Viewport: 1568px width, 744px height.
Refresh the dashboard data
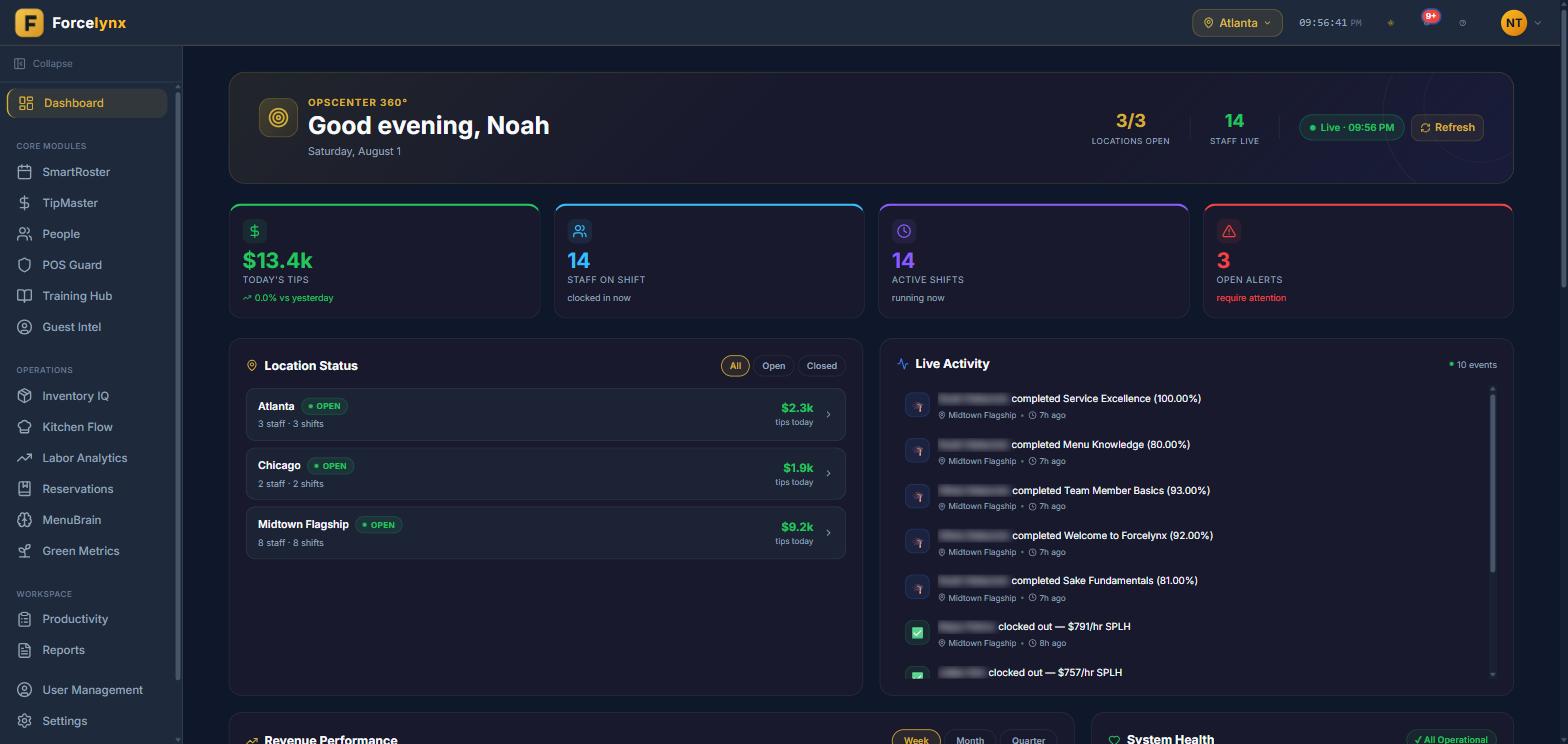pos(1447,127)
